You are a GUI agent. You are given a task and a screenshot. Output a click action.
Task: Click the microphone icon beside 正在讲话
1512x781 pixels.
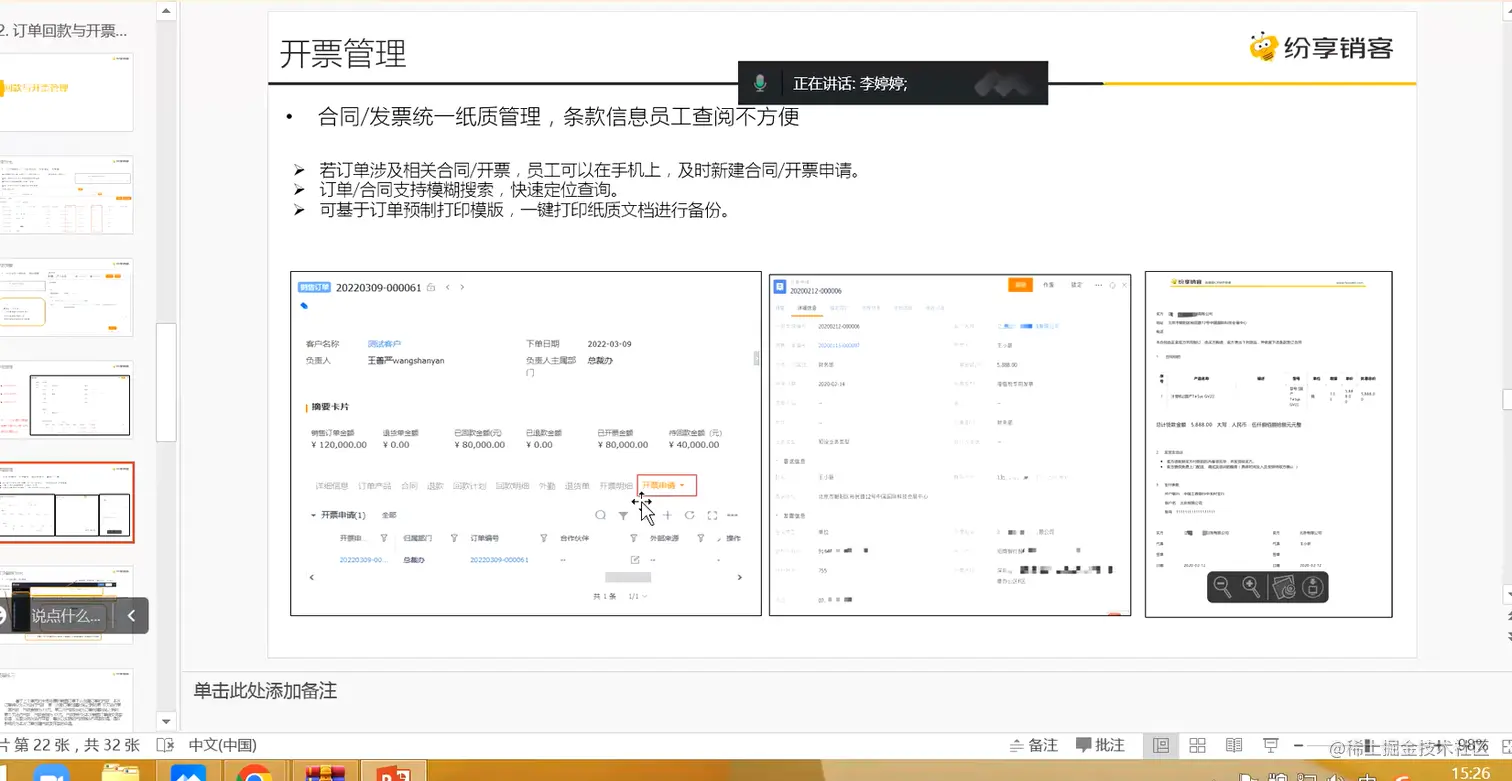click(760, 83)
